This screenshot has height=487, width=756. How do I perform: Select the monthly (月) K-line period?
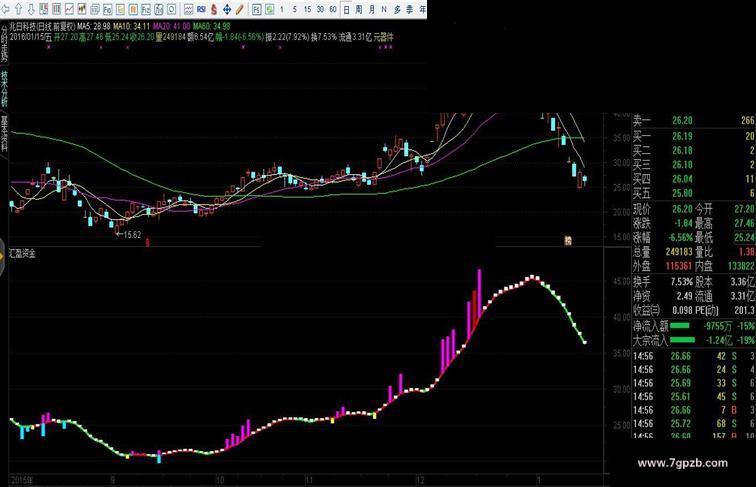pyautogui.click(x=372, y=9)
